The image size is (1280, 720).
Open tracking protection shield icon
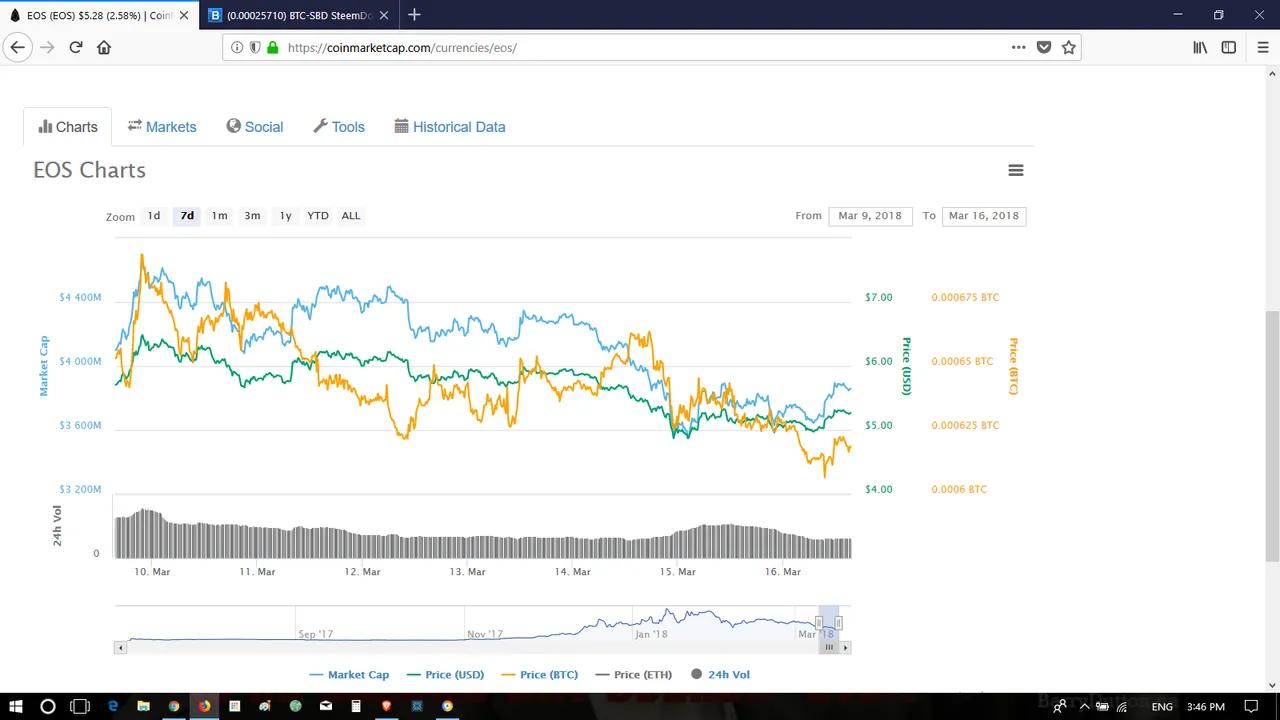(255, 47)
